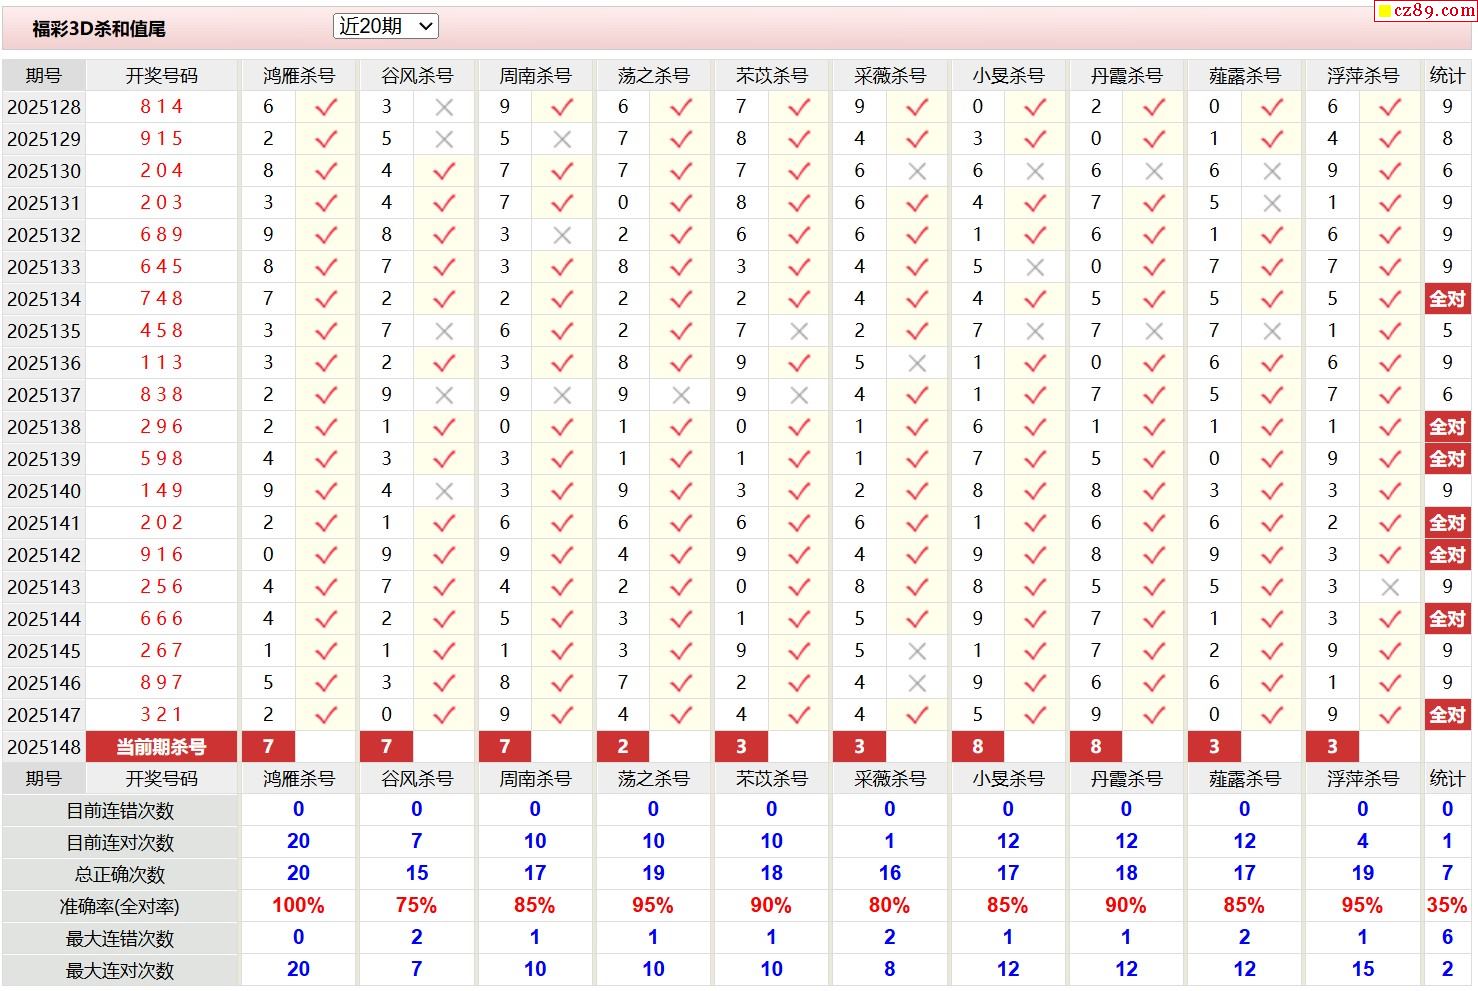Click the 蒹葭杀号 header in the top header row
This screenshot has height=991, width=1478.
click(x=1245, y=76)
